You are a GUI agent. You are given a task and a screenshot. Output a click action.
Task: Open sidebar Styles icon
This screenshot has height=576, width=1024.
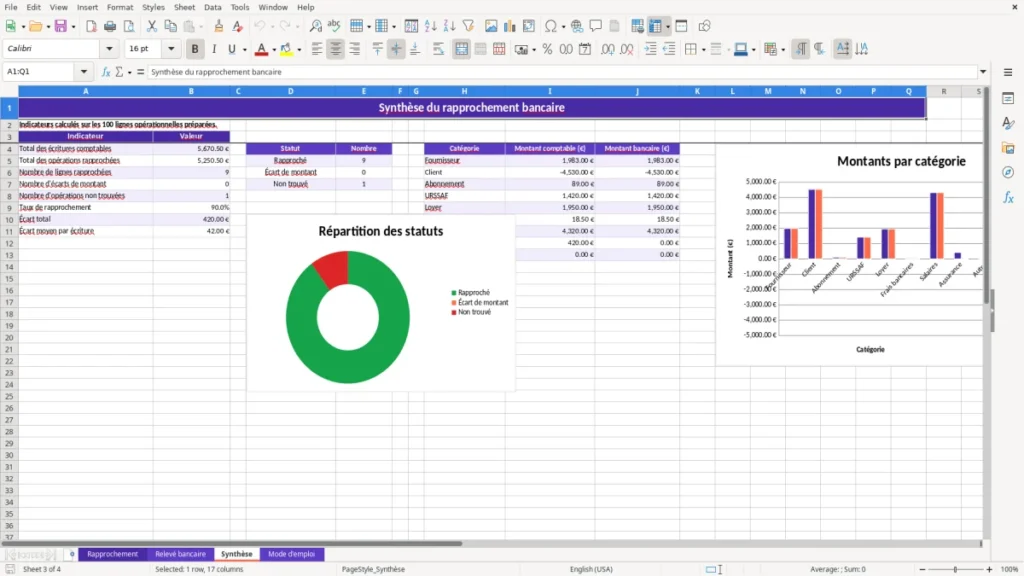coord(1008,123)
